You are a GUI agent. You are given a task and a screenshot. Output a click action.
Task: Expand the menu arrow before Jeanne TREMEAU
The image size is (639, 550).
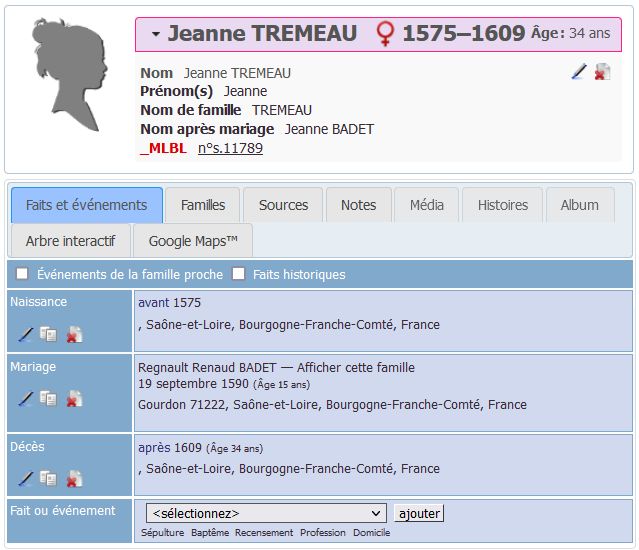point(156,35)
